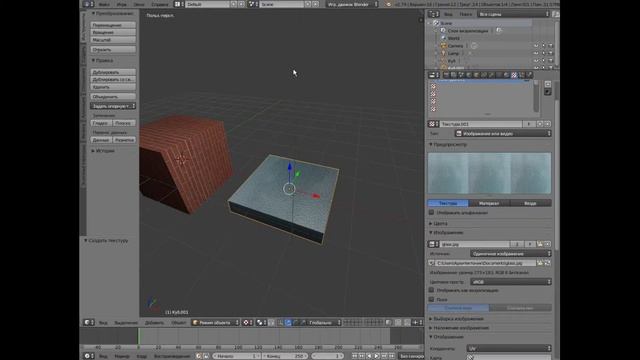
Task: Toggle visibility of Куб in outliner
Action: (536, 61)
